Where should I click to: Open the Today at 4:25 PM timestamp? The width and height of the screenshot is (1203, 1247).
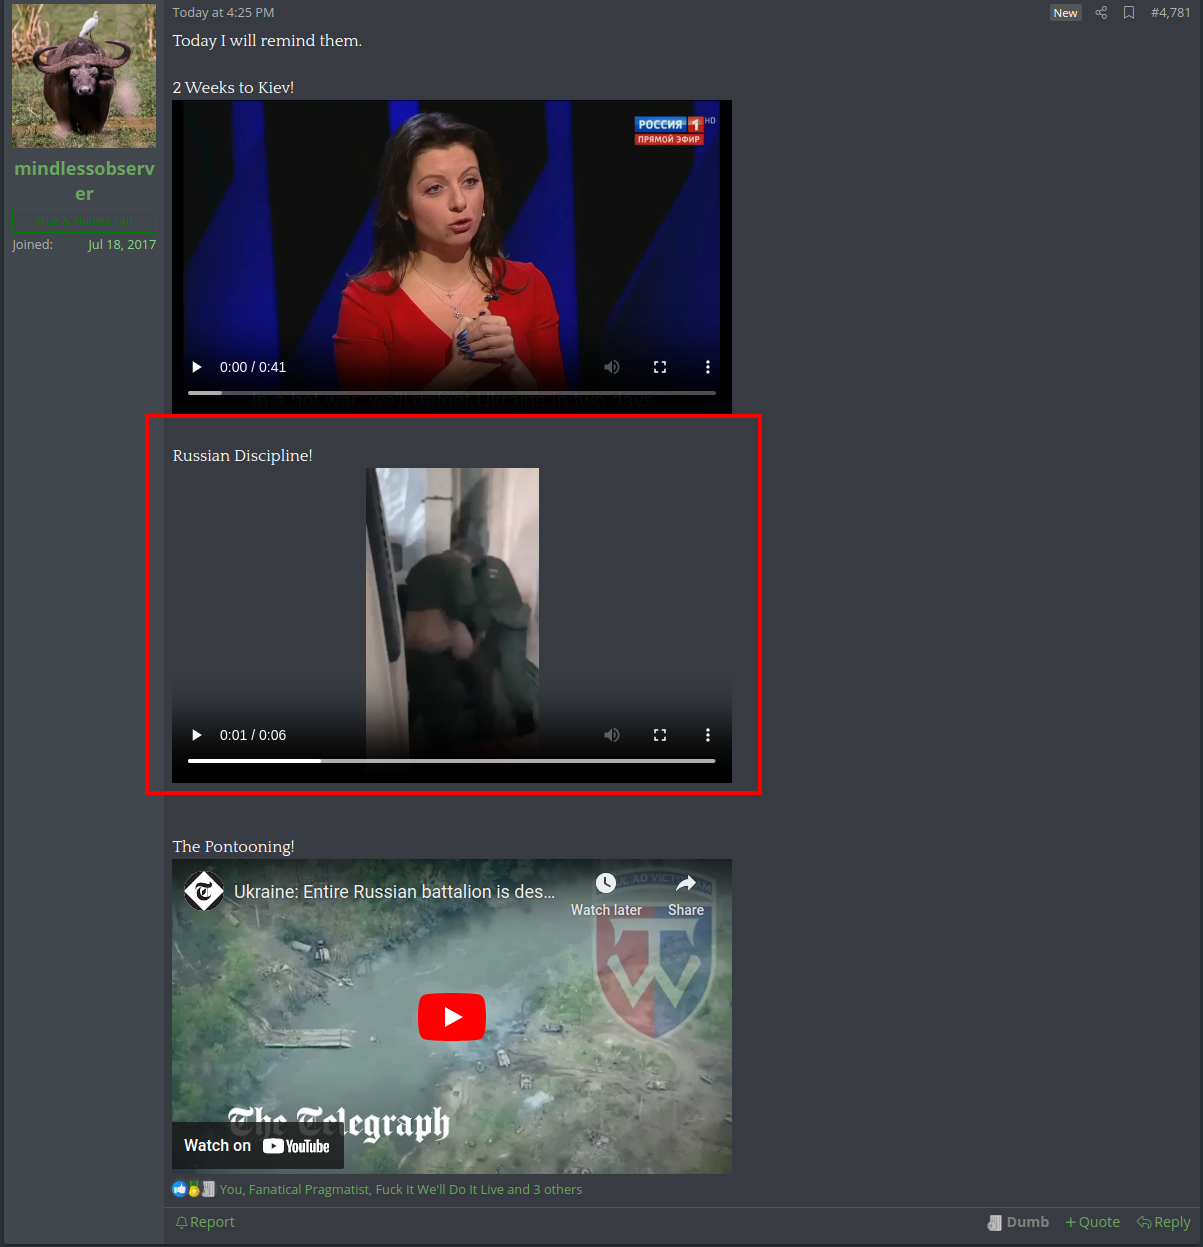[223, 13]
